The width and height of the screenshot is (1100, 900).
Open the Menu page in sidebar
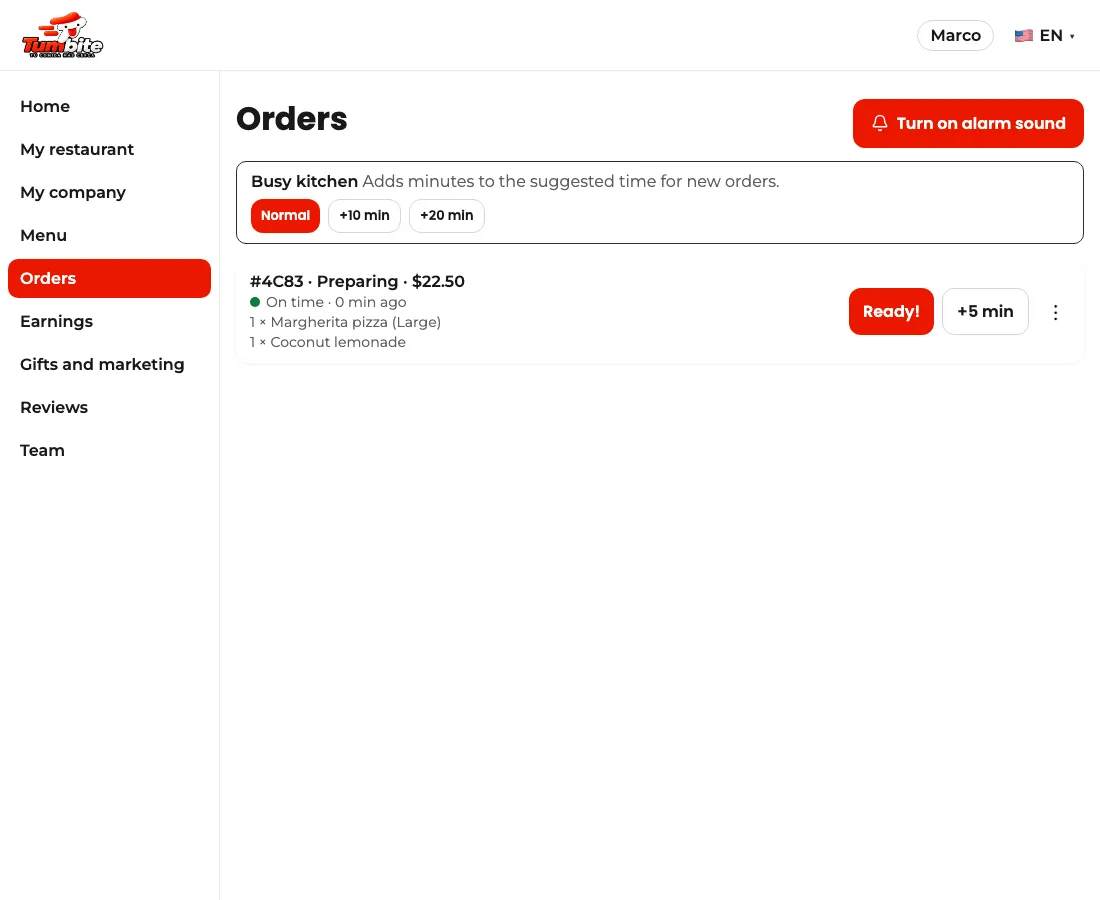109,236
